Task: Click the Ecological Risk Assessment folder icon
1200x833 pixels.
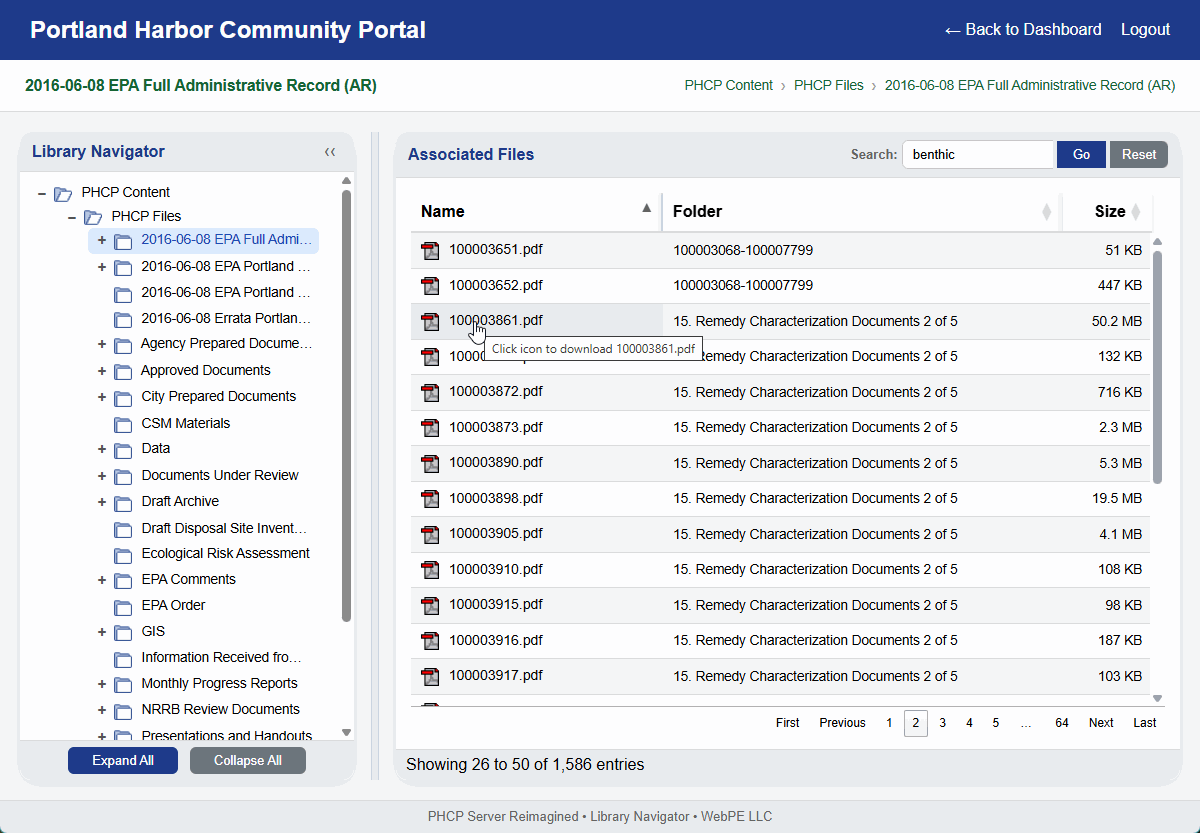Action: tap(123, 554)
